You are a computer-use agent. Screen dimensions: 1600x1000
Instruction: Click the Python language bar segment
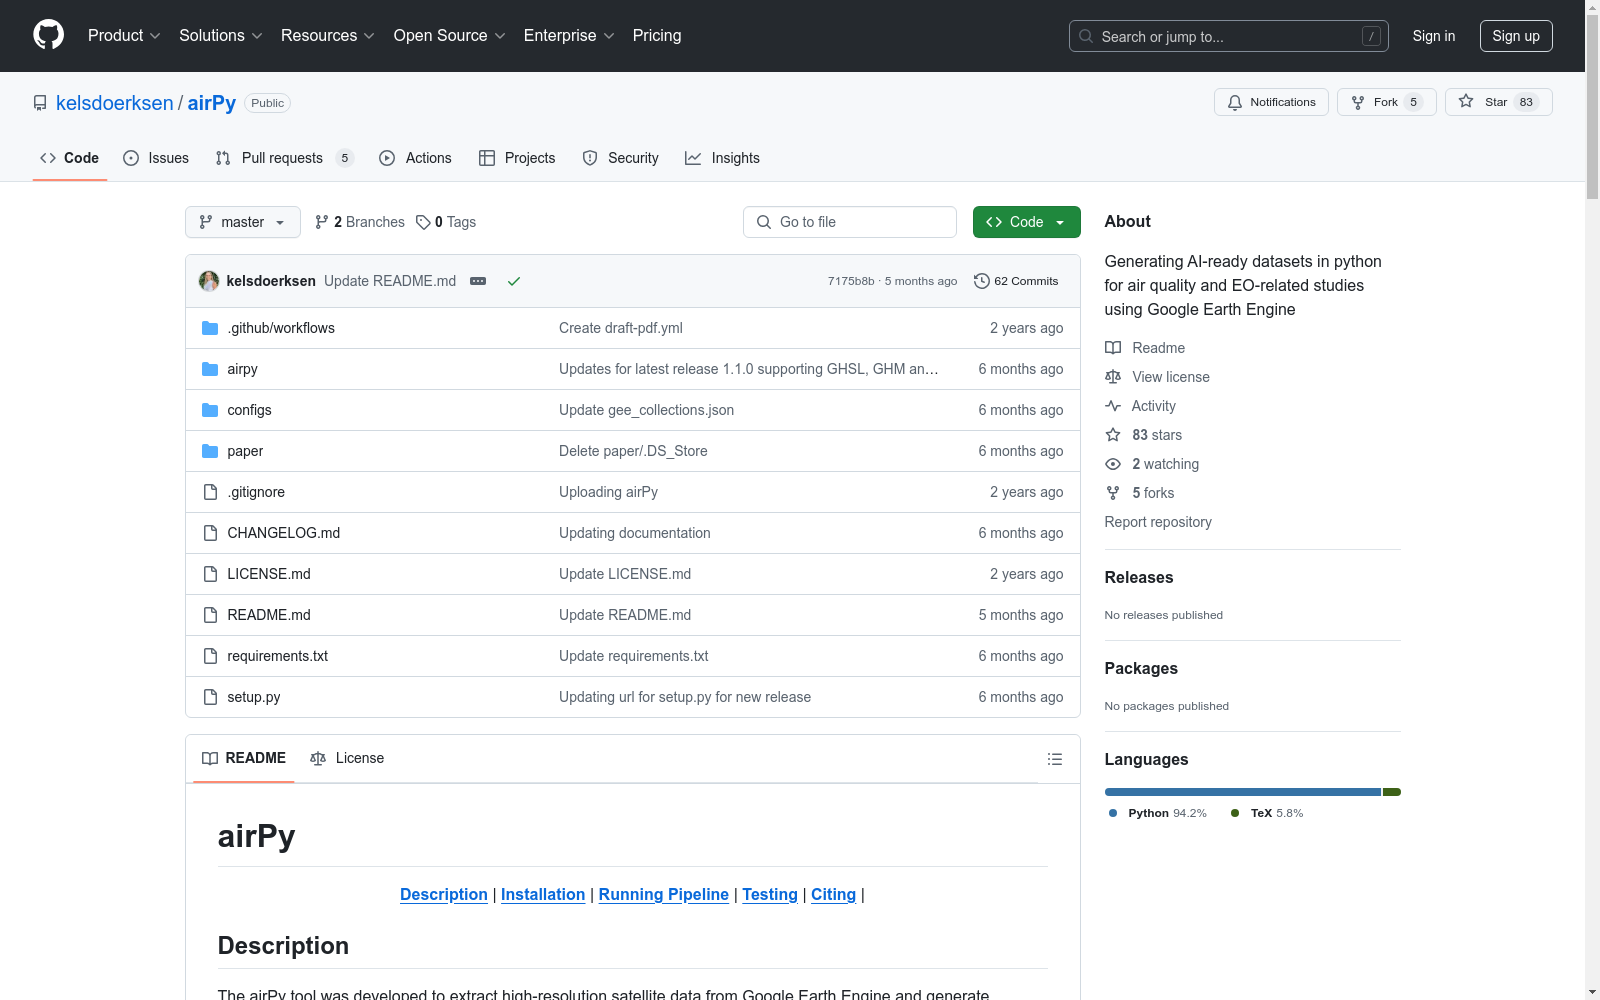tap(1243, 792)
